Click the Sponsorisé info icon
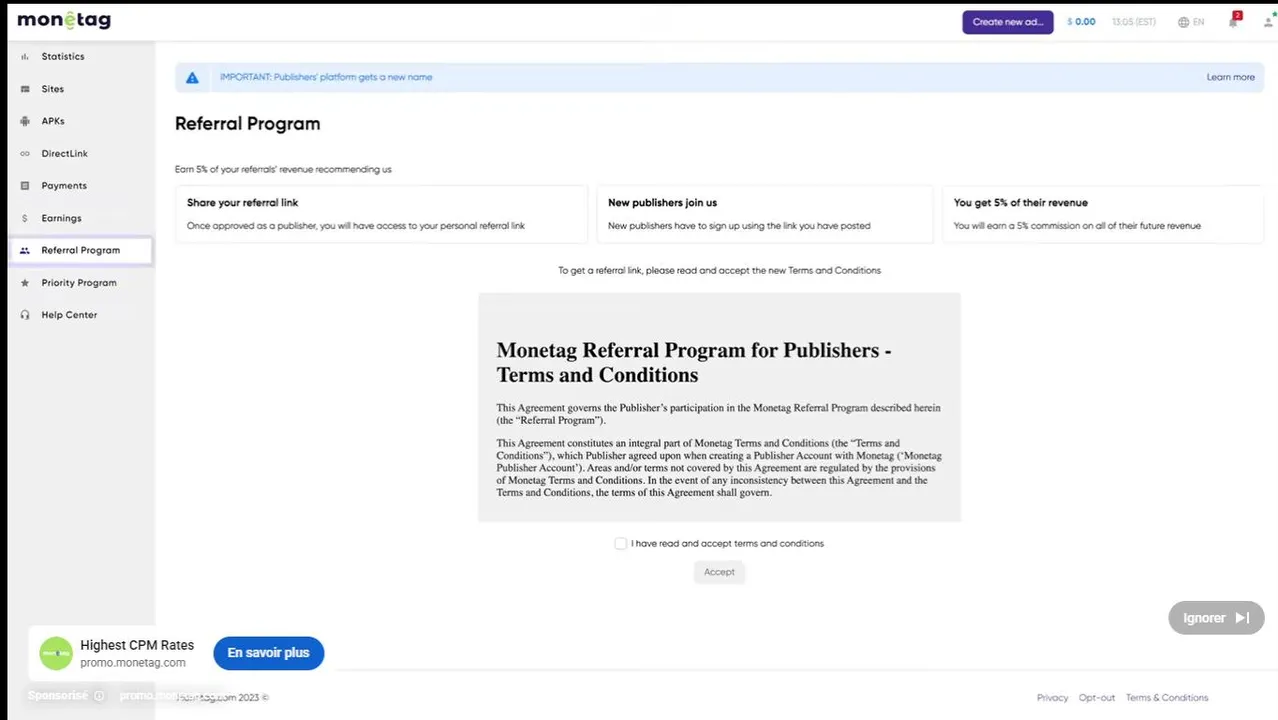The height and width of the screenshot is (720, 1278). point(99,696)
